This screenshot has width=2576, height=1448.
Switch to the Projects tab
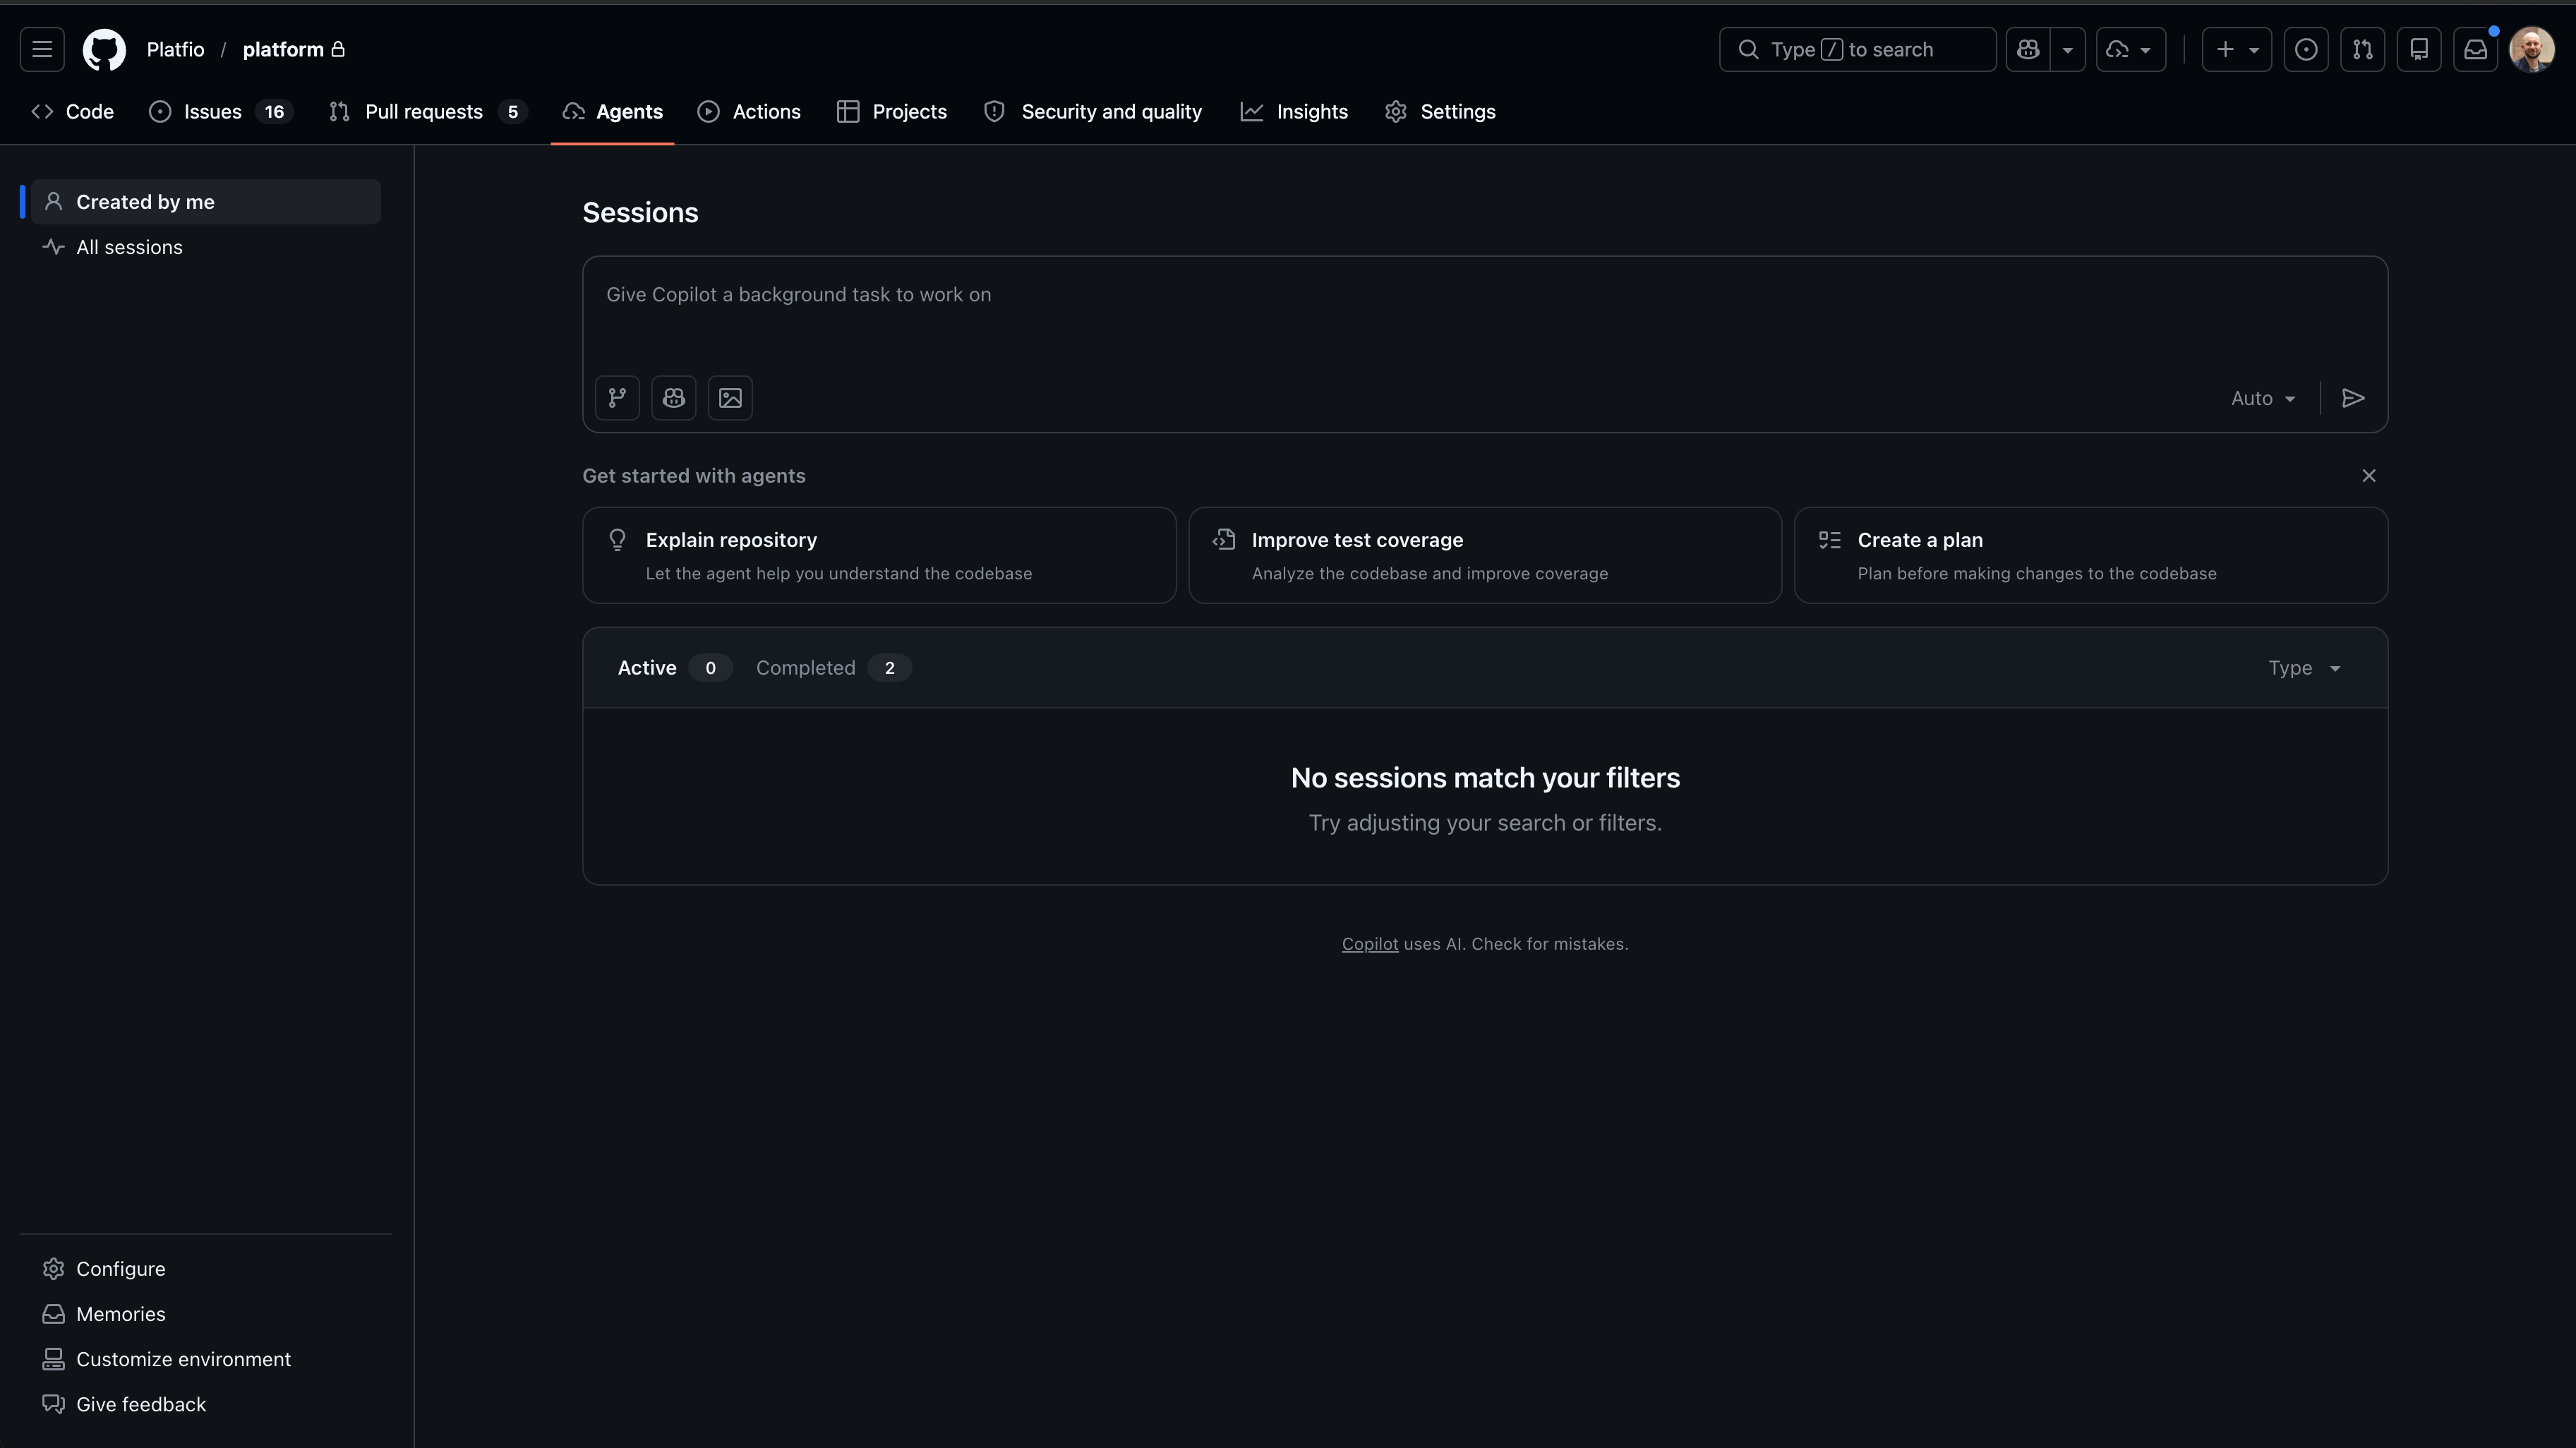(x=892, y=112)
